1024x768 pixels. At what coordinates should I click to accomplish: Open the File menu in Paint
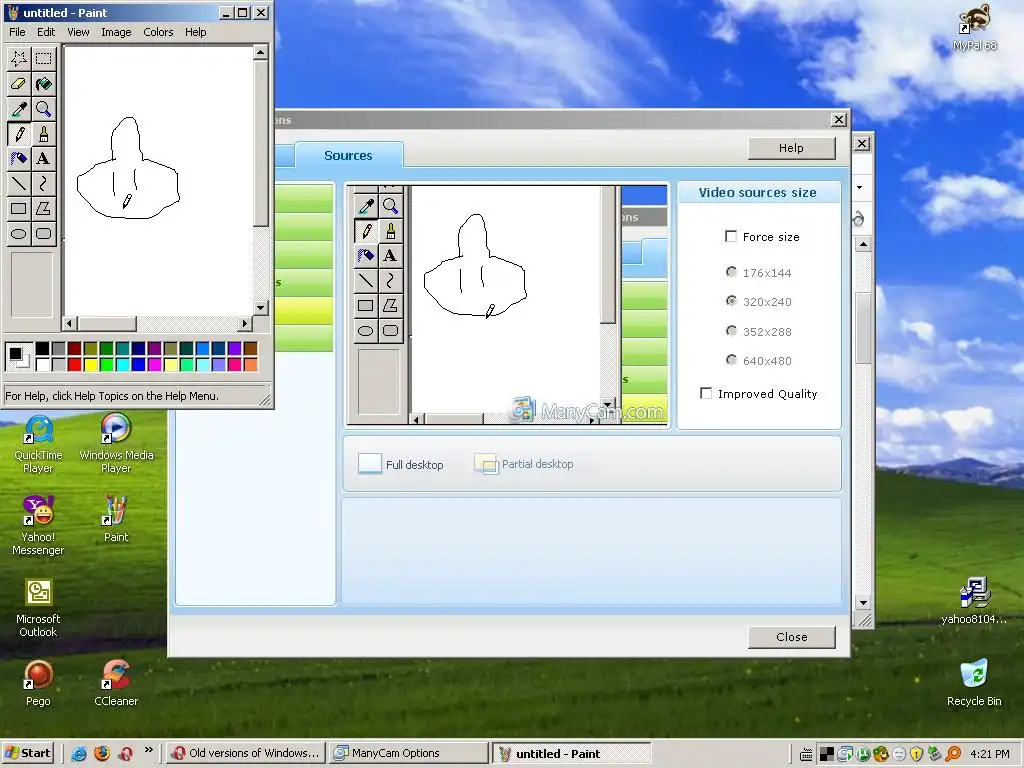tap(17, 32)
